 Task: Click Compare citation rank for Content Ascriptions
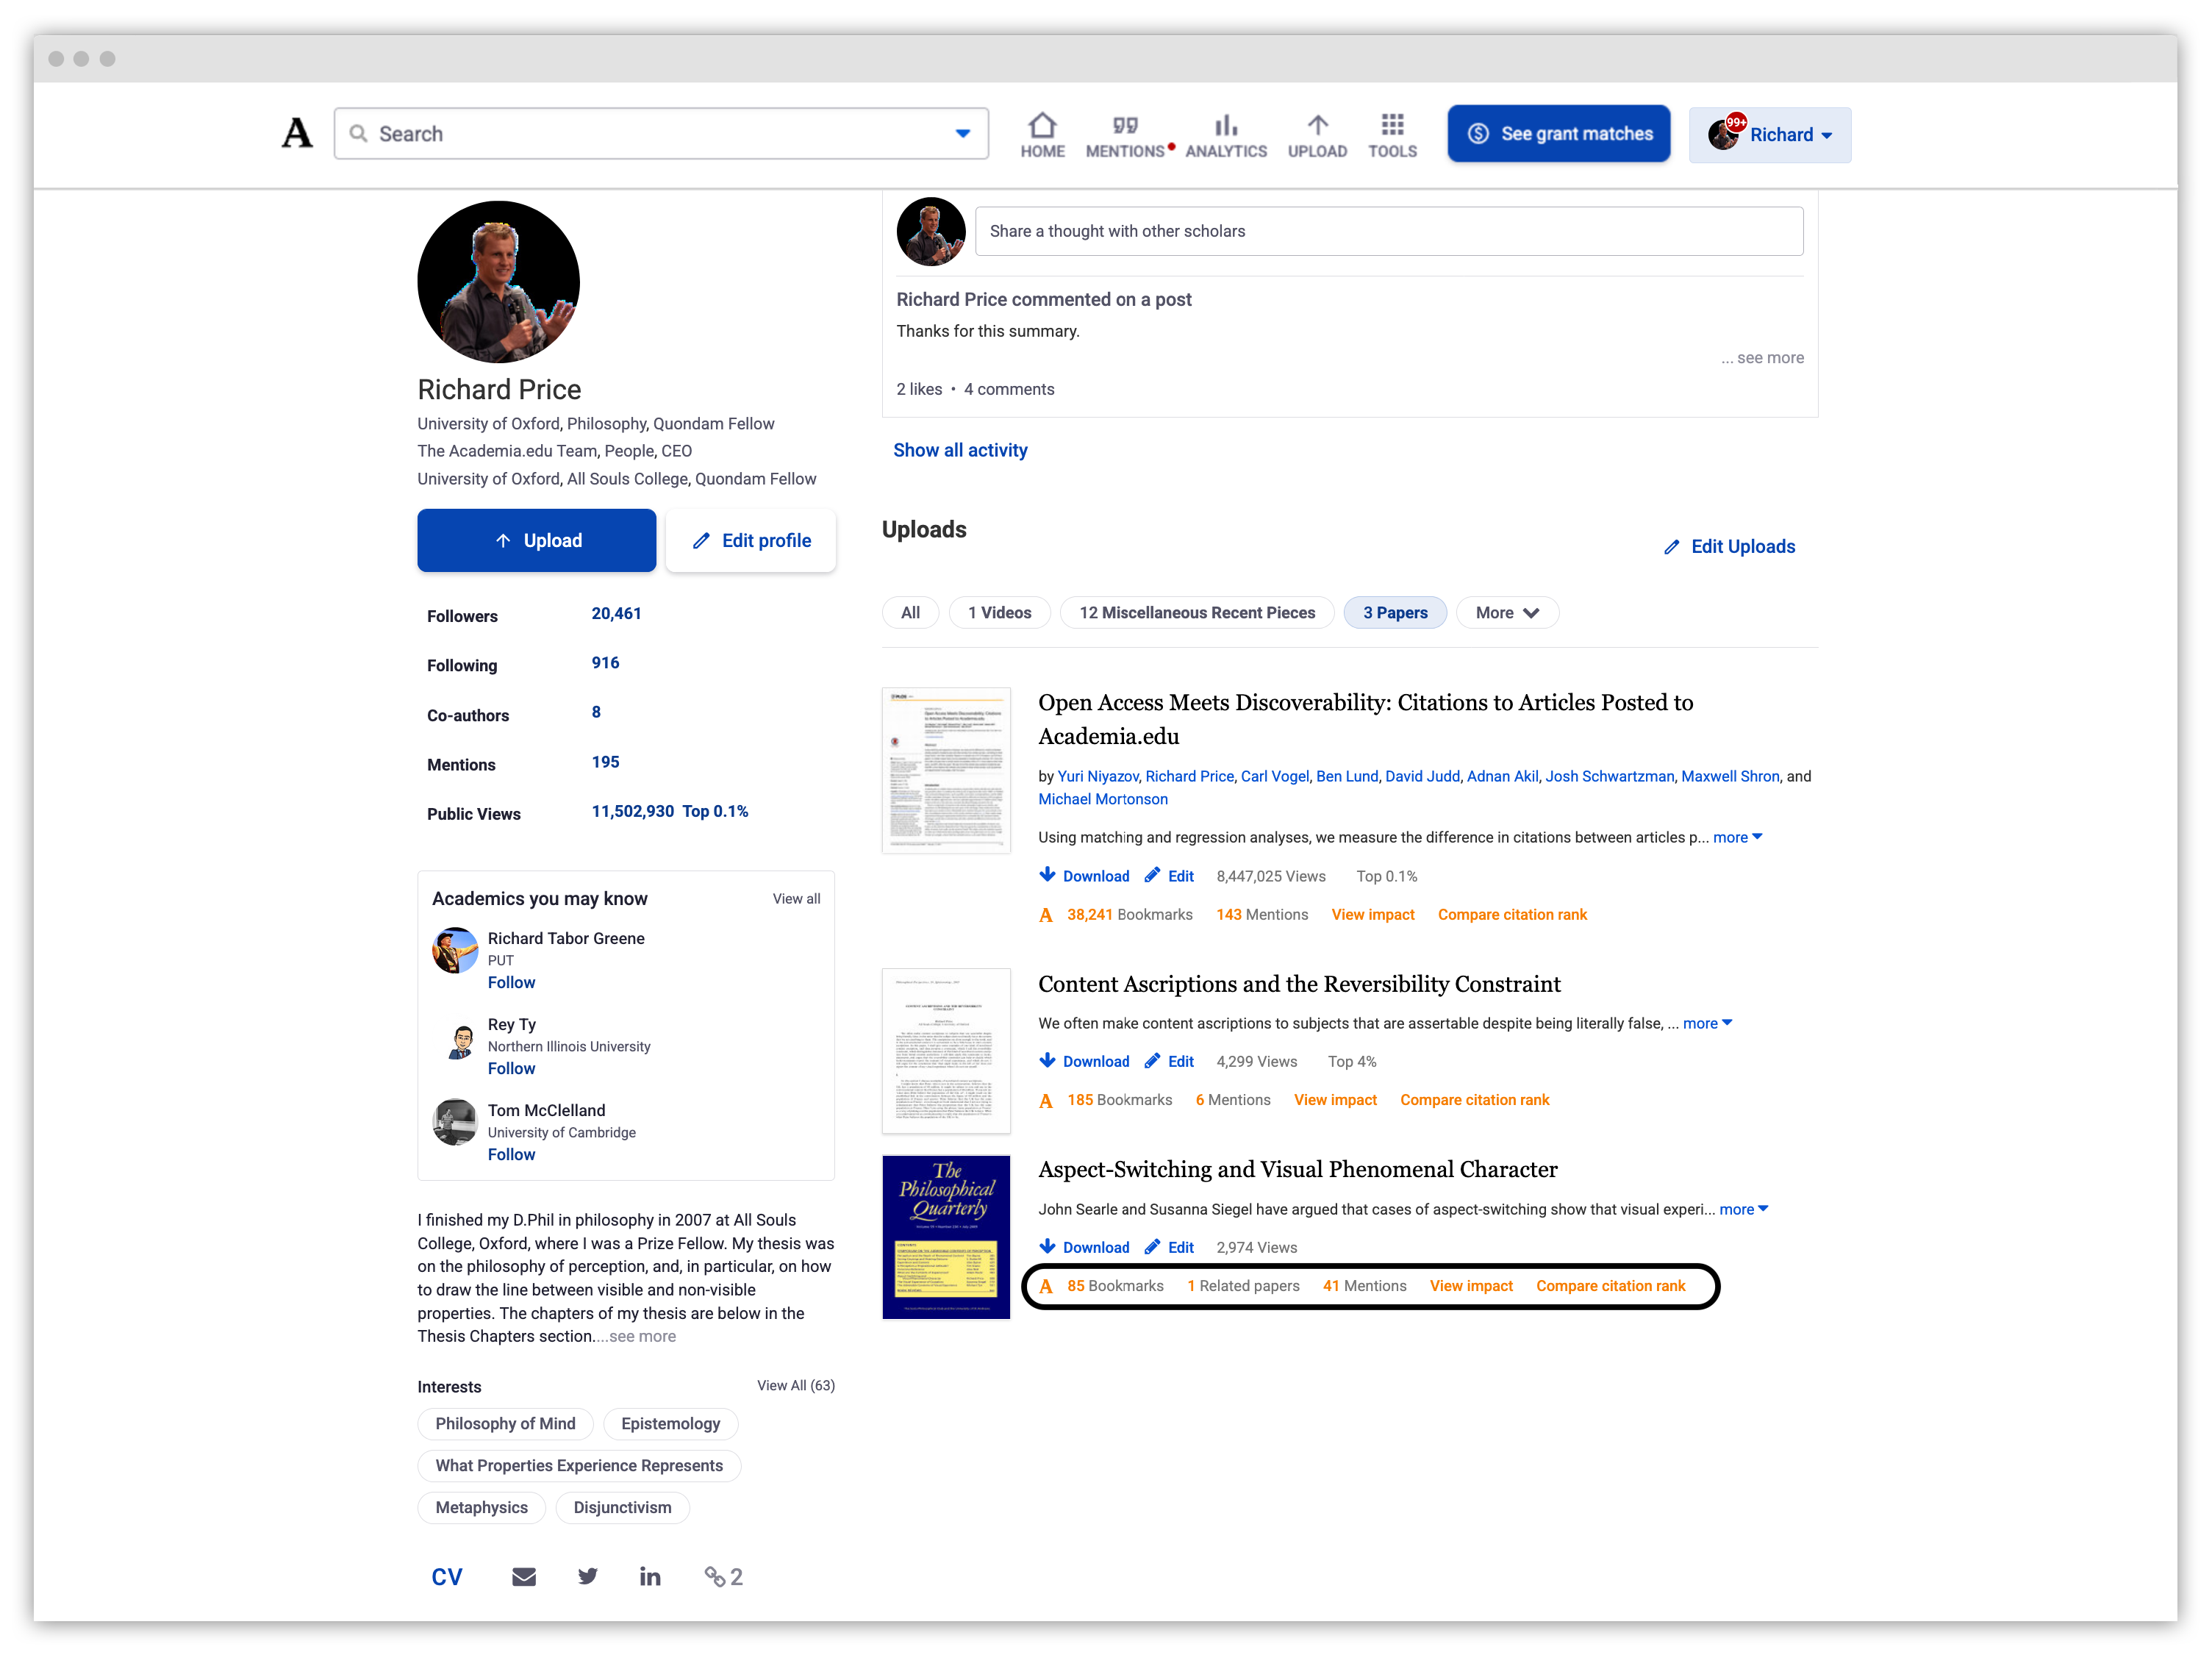(x=1474, y=1099)
